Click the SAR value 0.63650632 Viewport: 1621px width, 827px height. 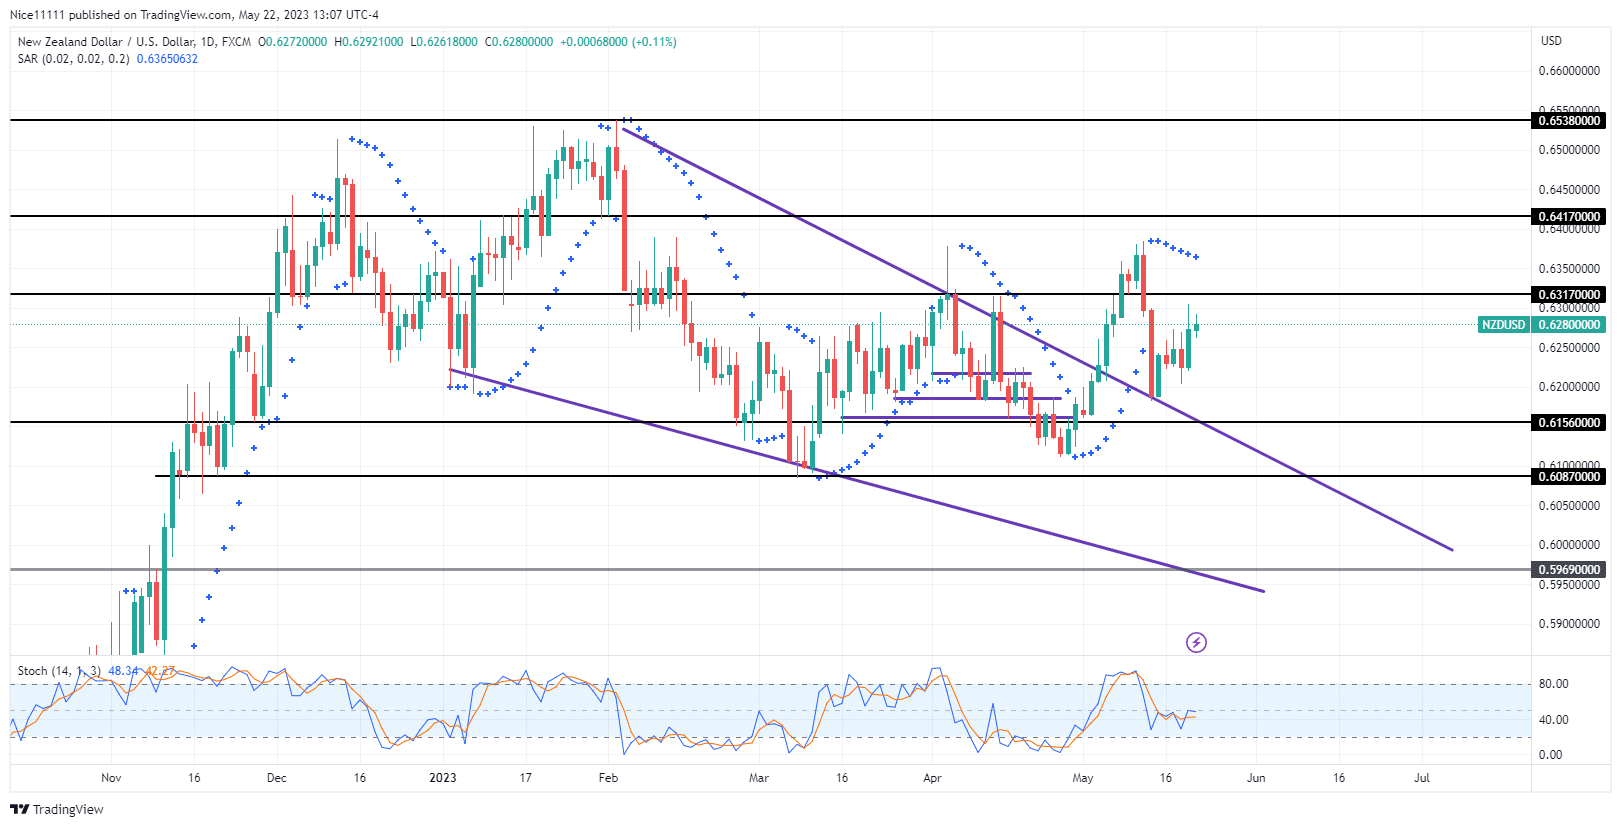click(x=167, y=59)
